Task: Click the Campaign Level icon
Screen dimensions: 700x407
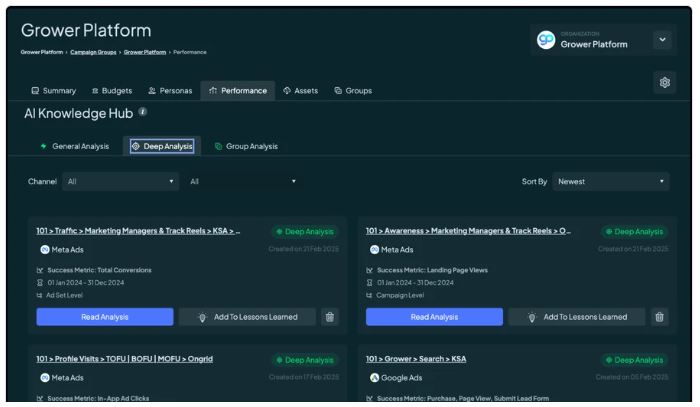Action: 369,295
